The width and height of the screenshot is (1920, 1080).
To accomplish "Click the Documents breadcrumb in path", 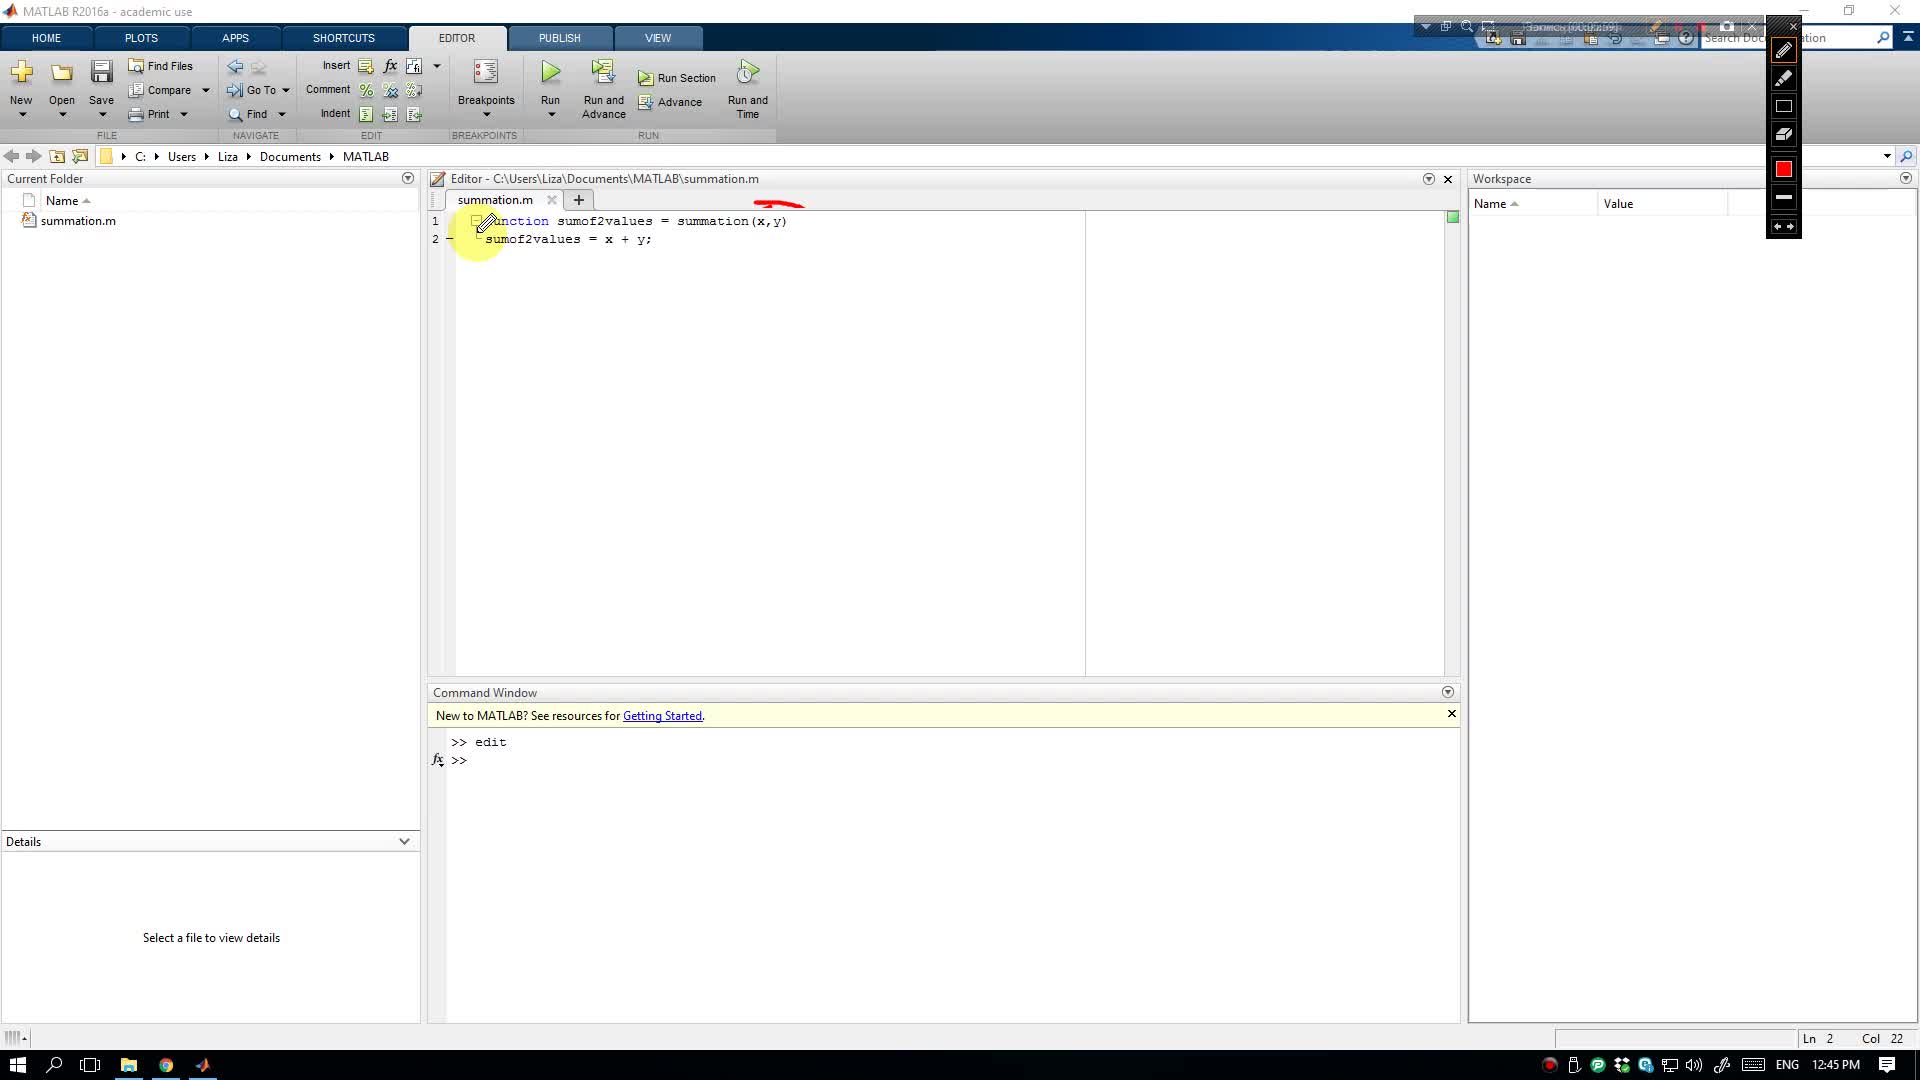I will (x=290, y=157).
